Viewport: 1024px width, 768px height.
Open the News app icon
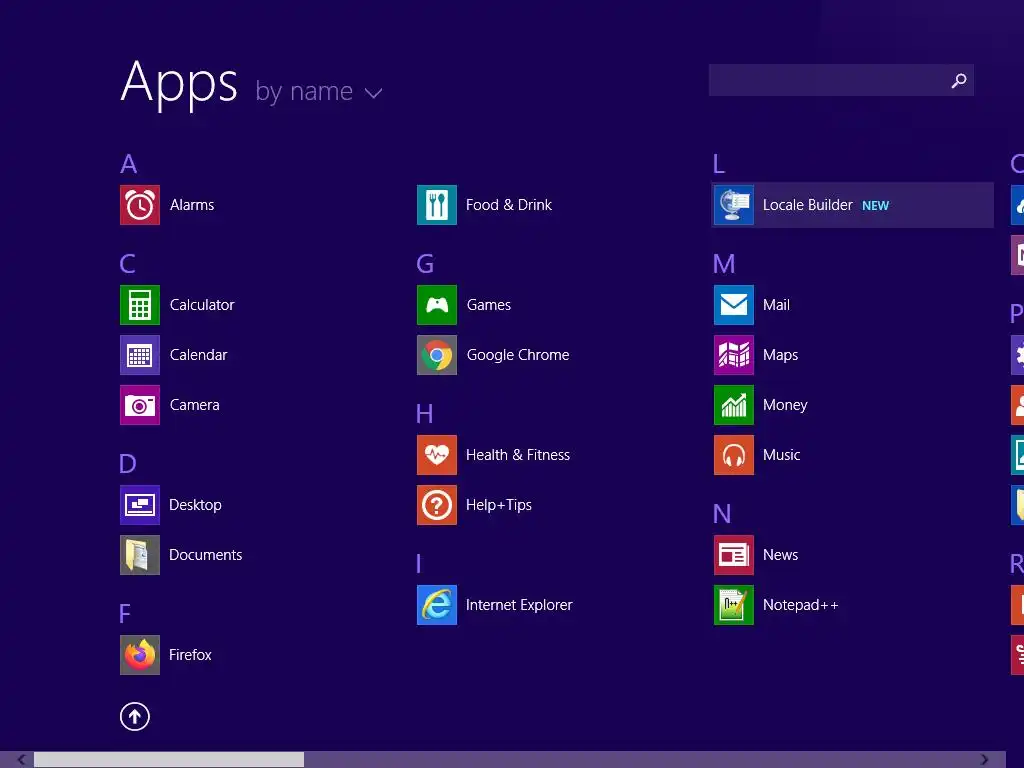[x=734, y=555]
